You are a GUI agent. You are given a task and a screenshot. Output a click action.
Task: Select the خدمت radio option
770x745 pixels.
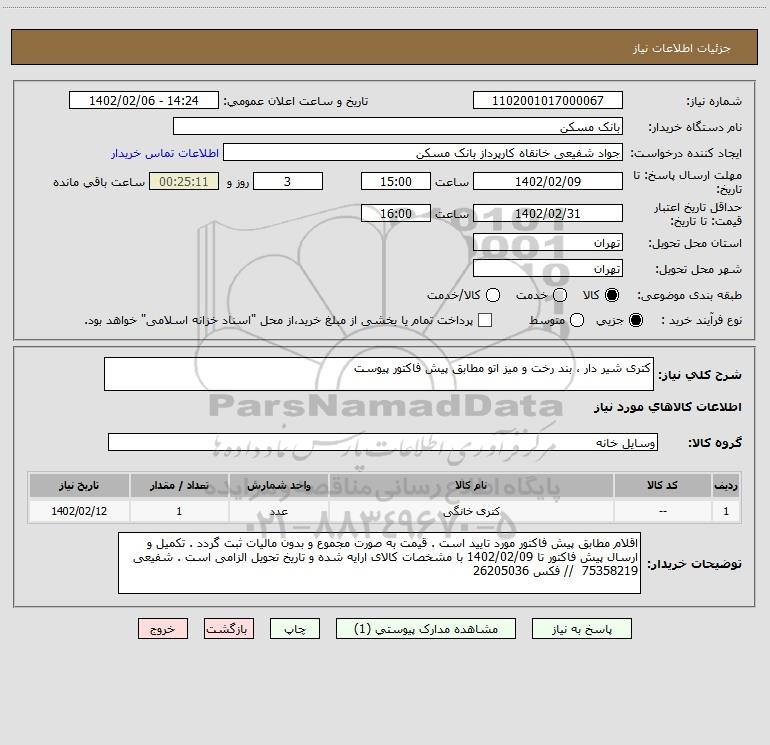[560, 295]
